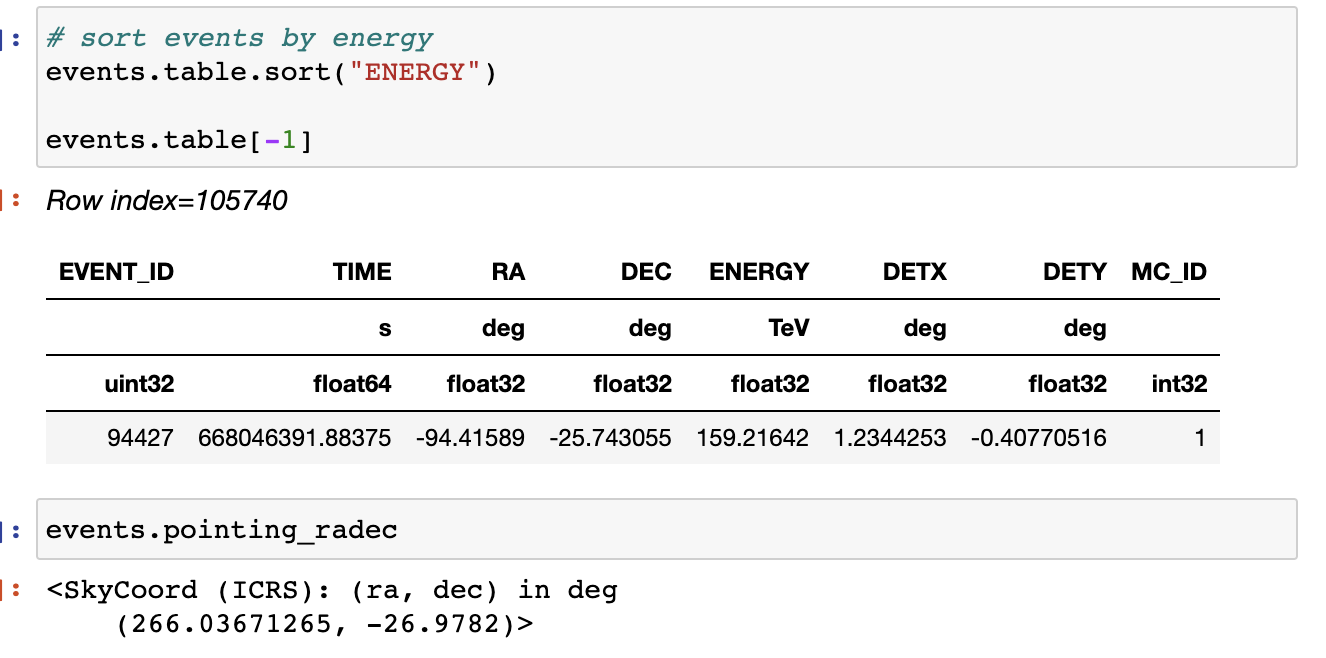Select the EVENT_ID column header
This screenshot has width=1326, height=658.
click(x=116, y=271)
